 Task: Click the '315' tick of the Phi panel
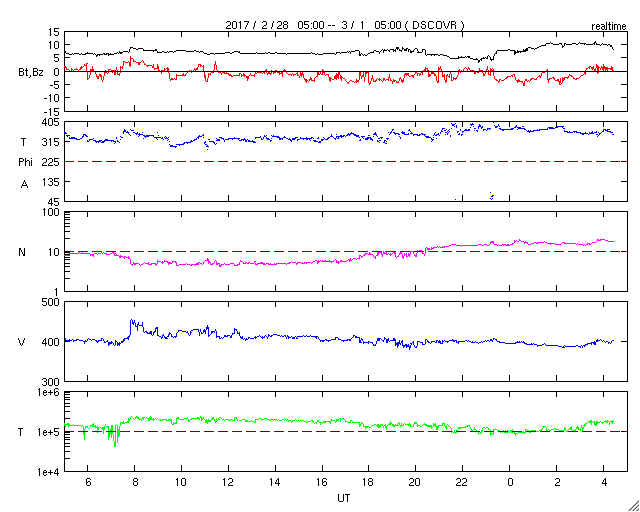coord(51,142)
